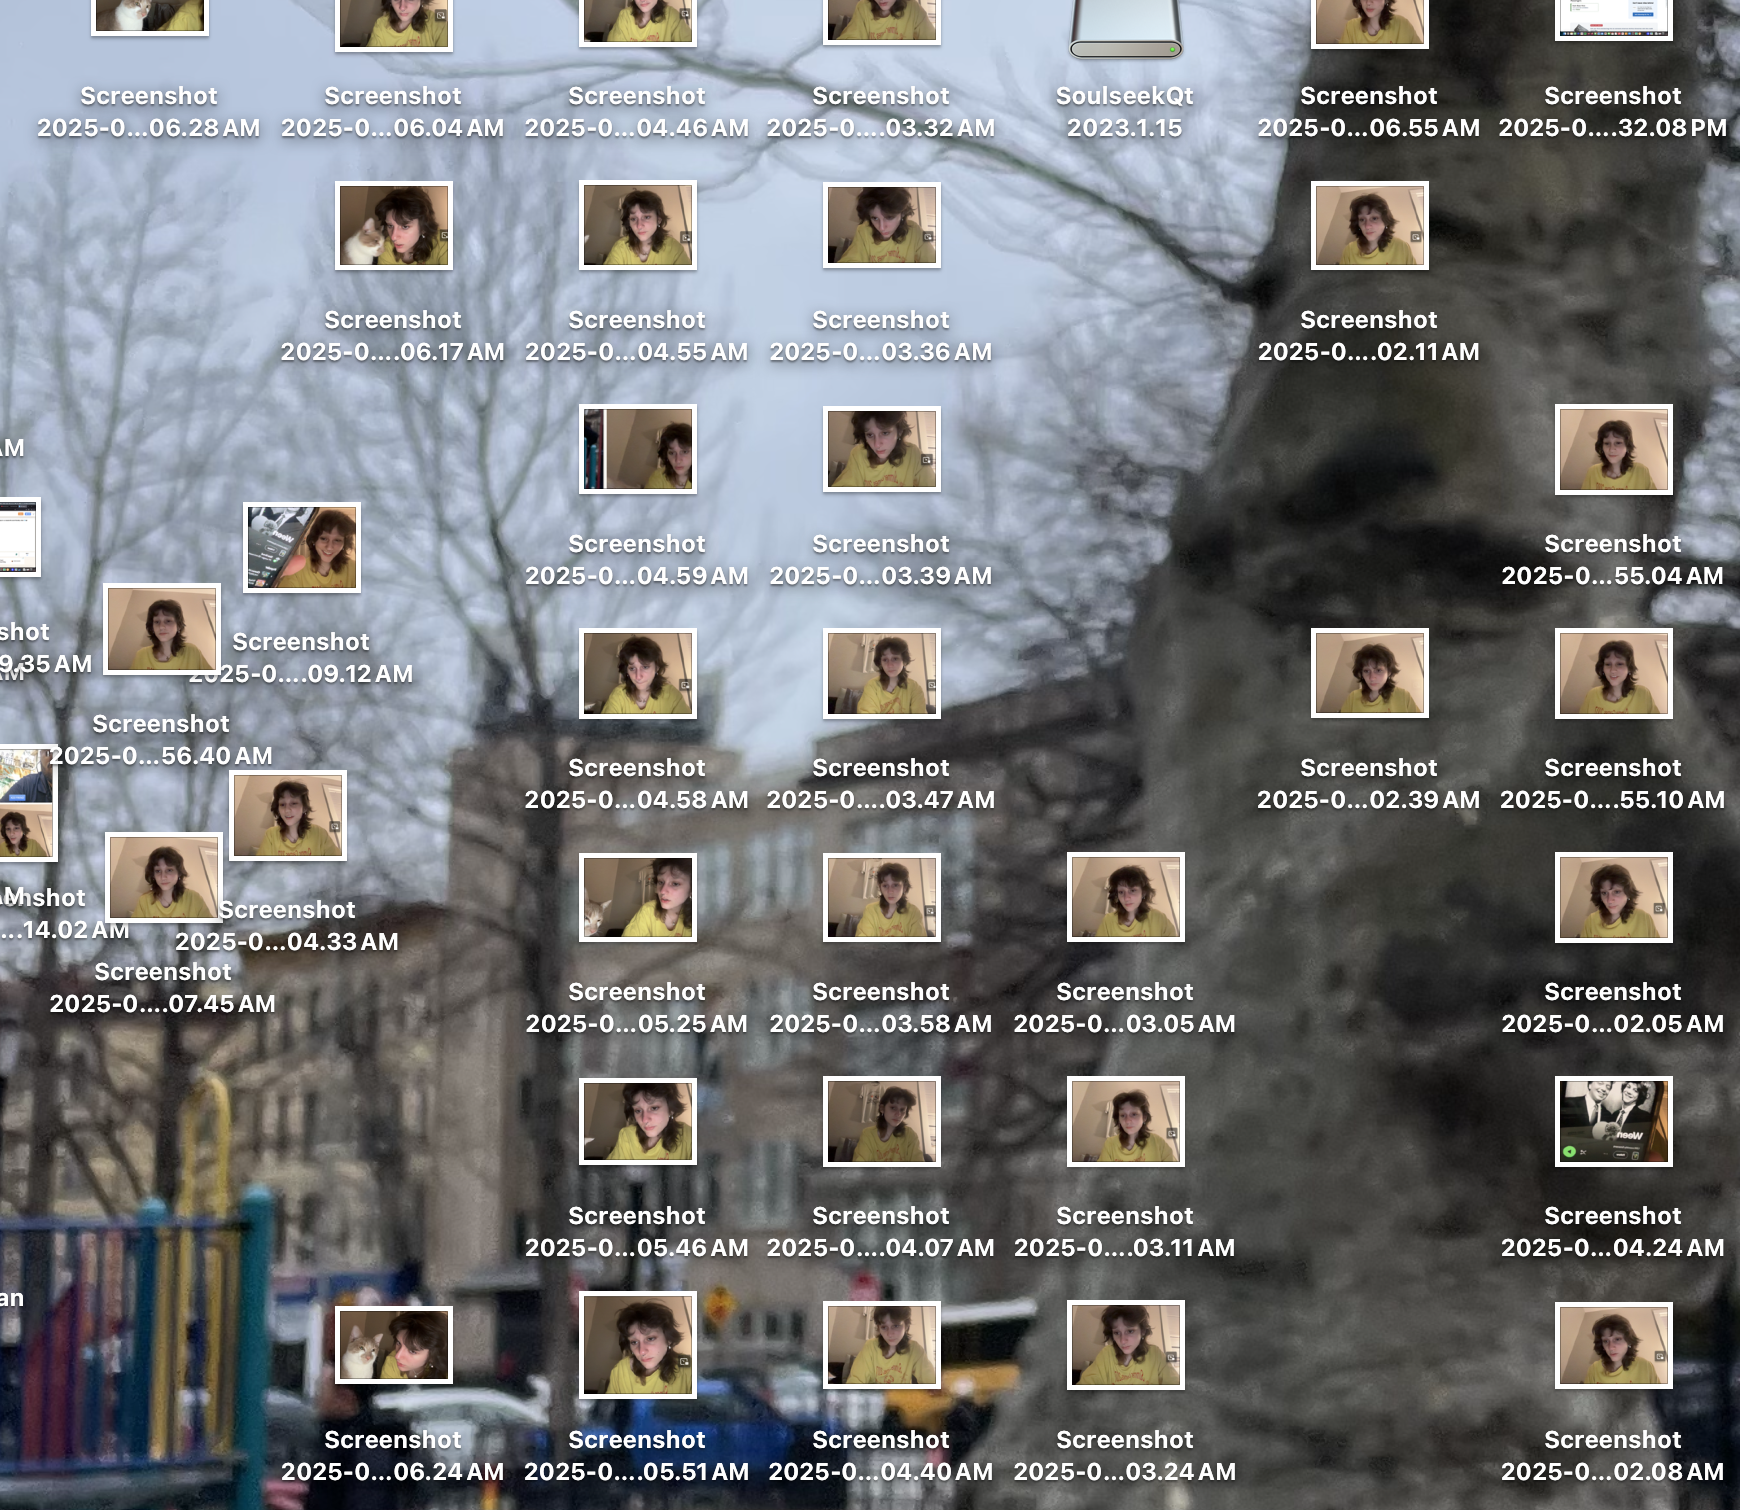
Task: Click the screenshot thumbnail ending 02.08 AM
Action: (x=1613, y=1345)
